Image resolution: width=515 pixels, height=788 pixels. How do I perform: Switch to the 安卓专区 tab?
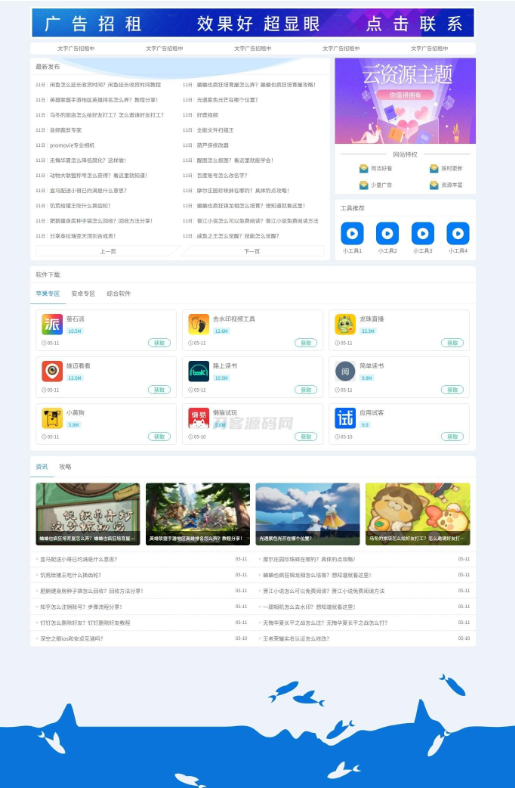(x=83, y=293)
